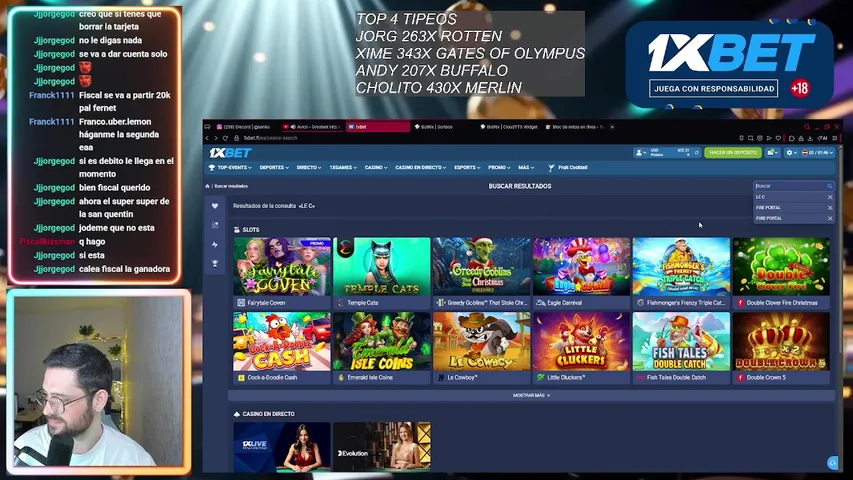The height and width of the screenshot is (480, 853).
Task: Open the user account icon dropdown
Action: pyautogui.click(x=641, y=153)
